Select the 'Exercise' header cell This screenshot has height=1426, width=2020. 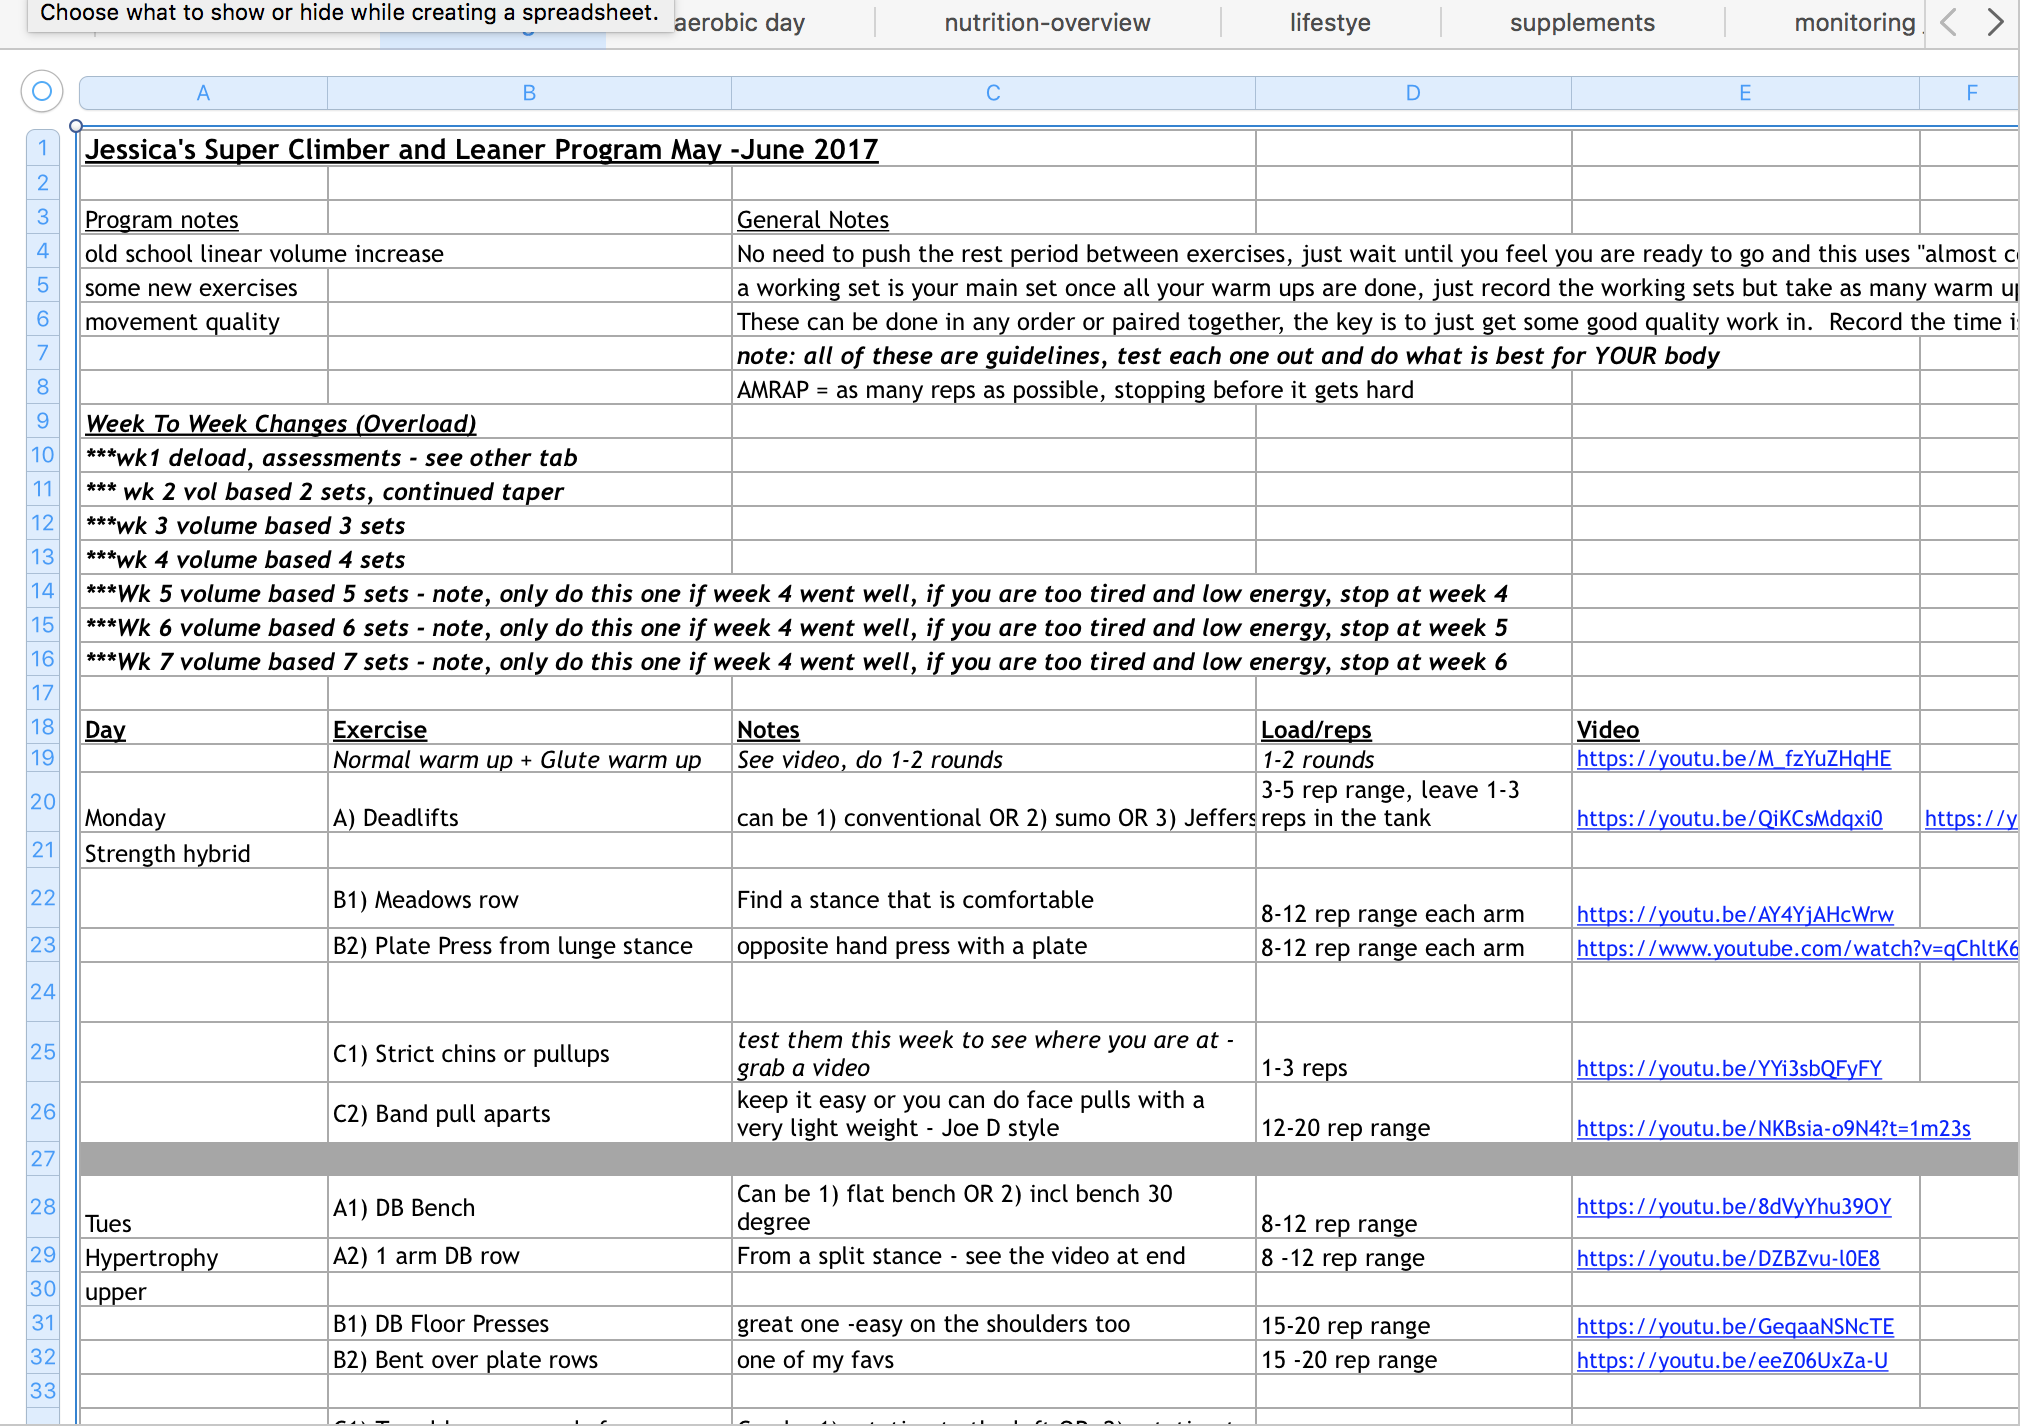529,729
